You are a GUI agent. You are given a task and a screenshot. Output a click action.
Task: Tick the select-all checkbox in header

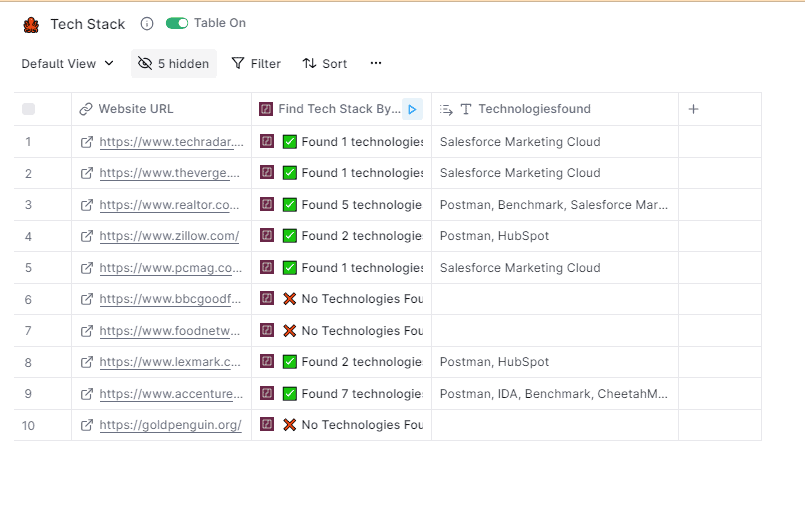tap(29, 109)
